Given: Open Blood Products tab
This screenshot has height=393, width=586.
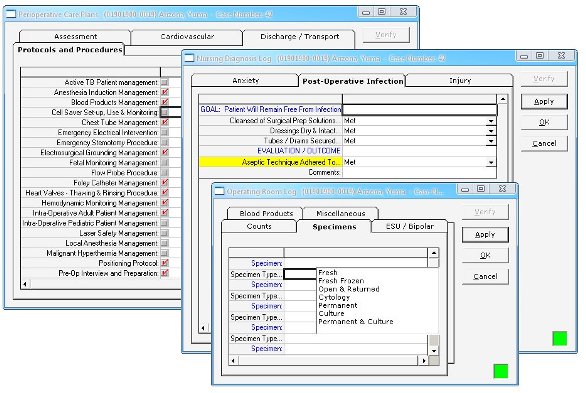Looking at the screenshot, I should point(266,213).
